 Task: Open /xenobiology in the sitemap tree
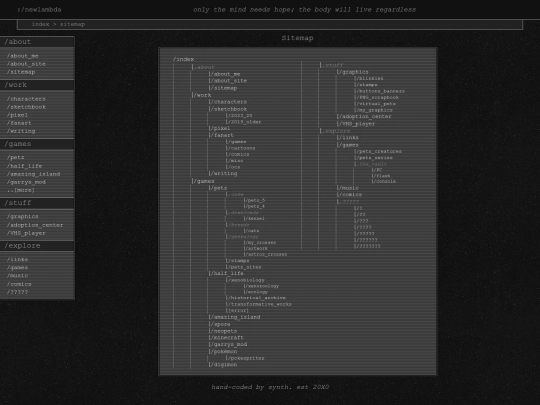tap(245, 280)
